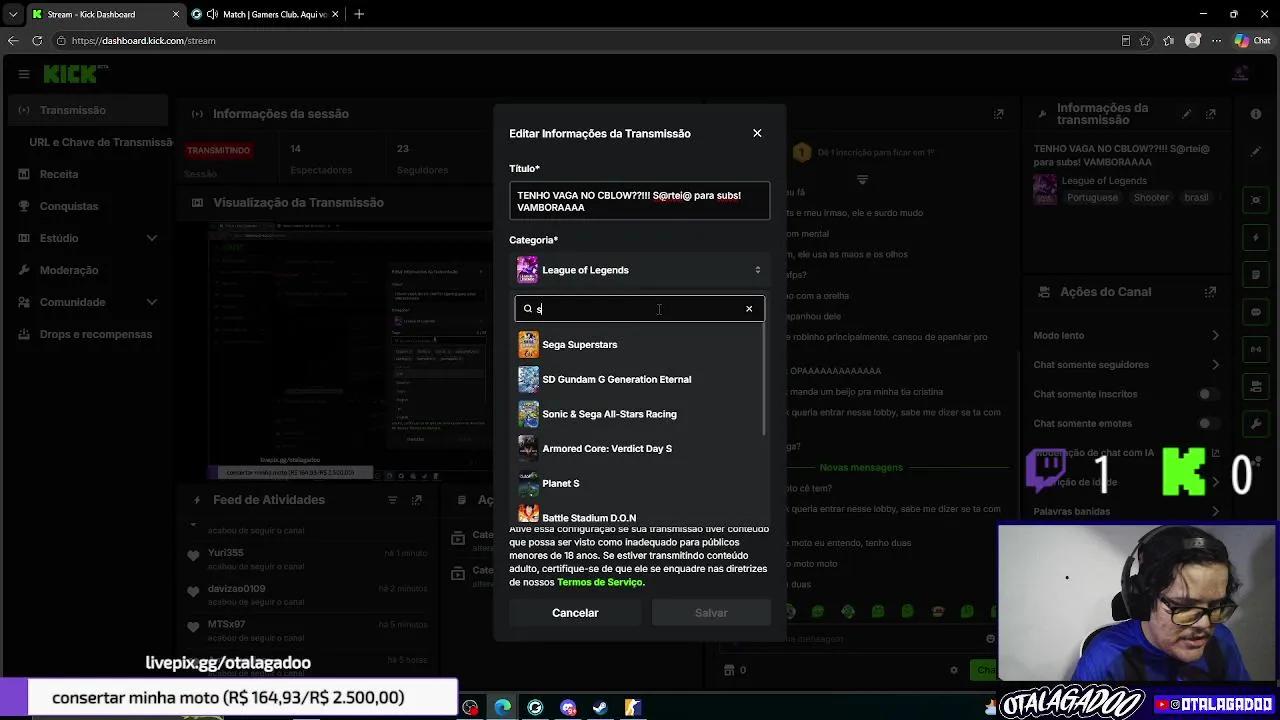
Task: Open Termos de Serviço link
Action: (600, 582)
